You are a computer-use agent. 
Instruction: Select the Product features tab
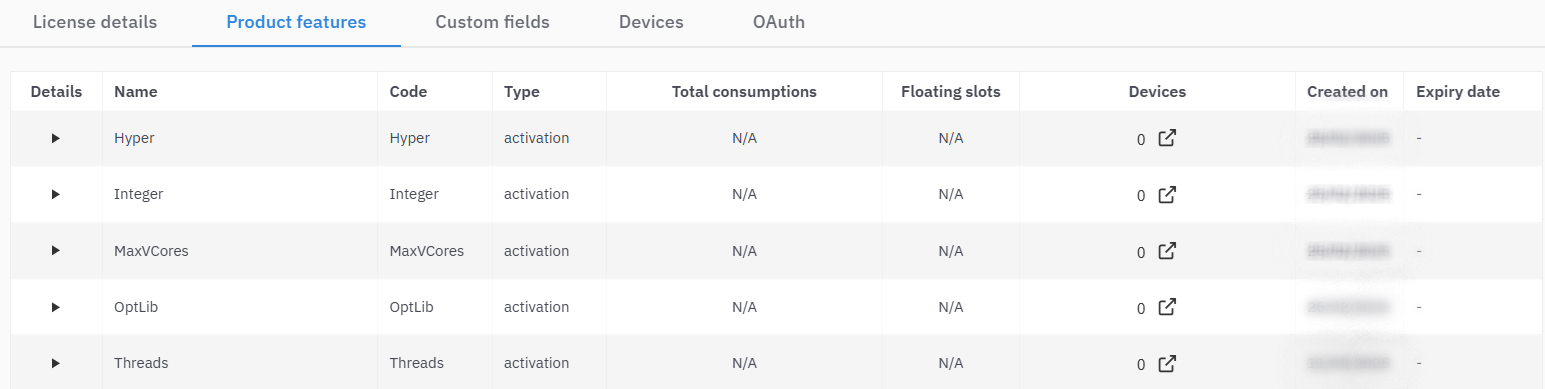pyautogui.click(x=296, y=22)
